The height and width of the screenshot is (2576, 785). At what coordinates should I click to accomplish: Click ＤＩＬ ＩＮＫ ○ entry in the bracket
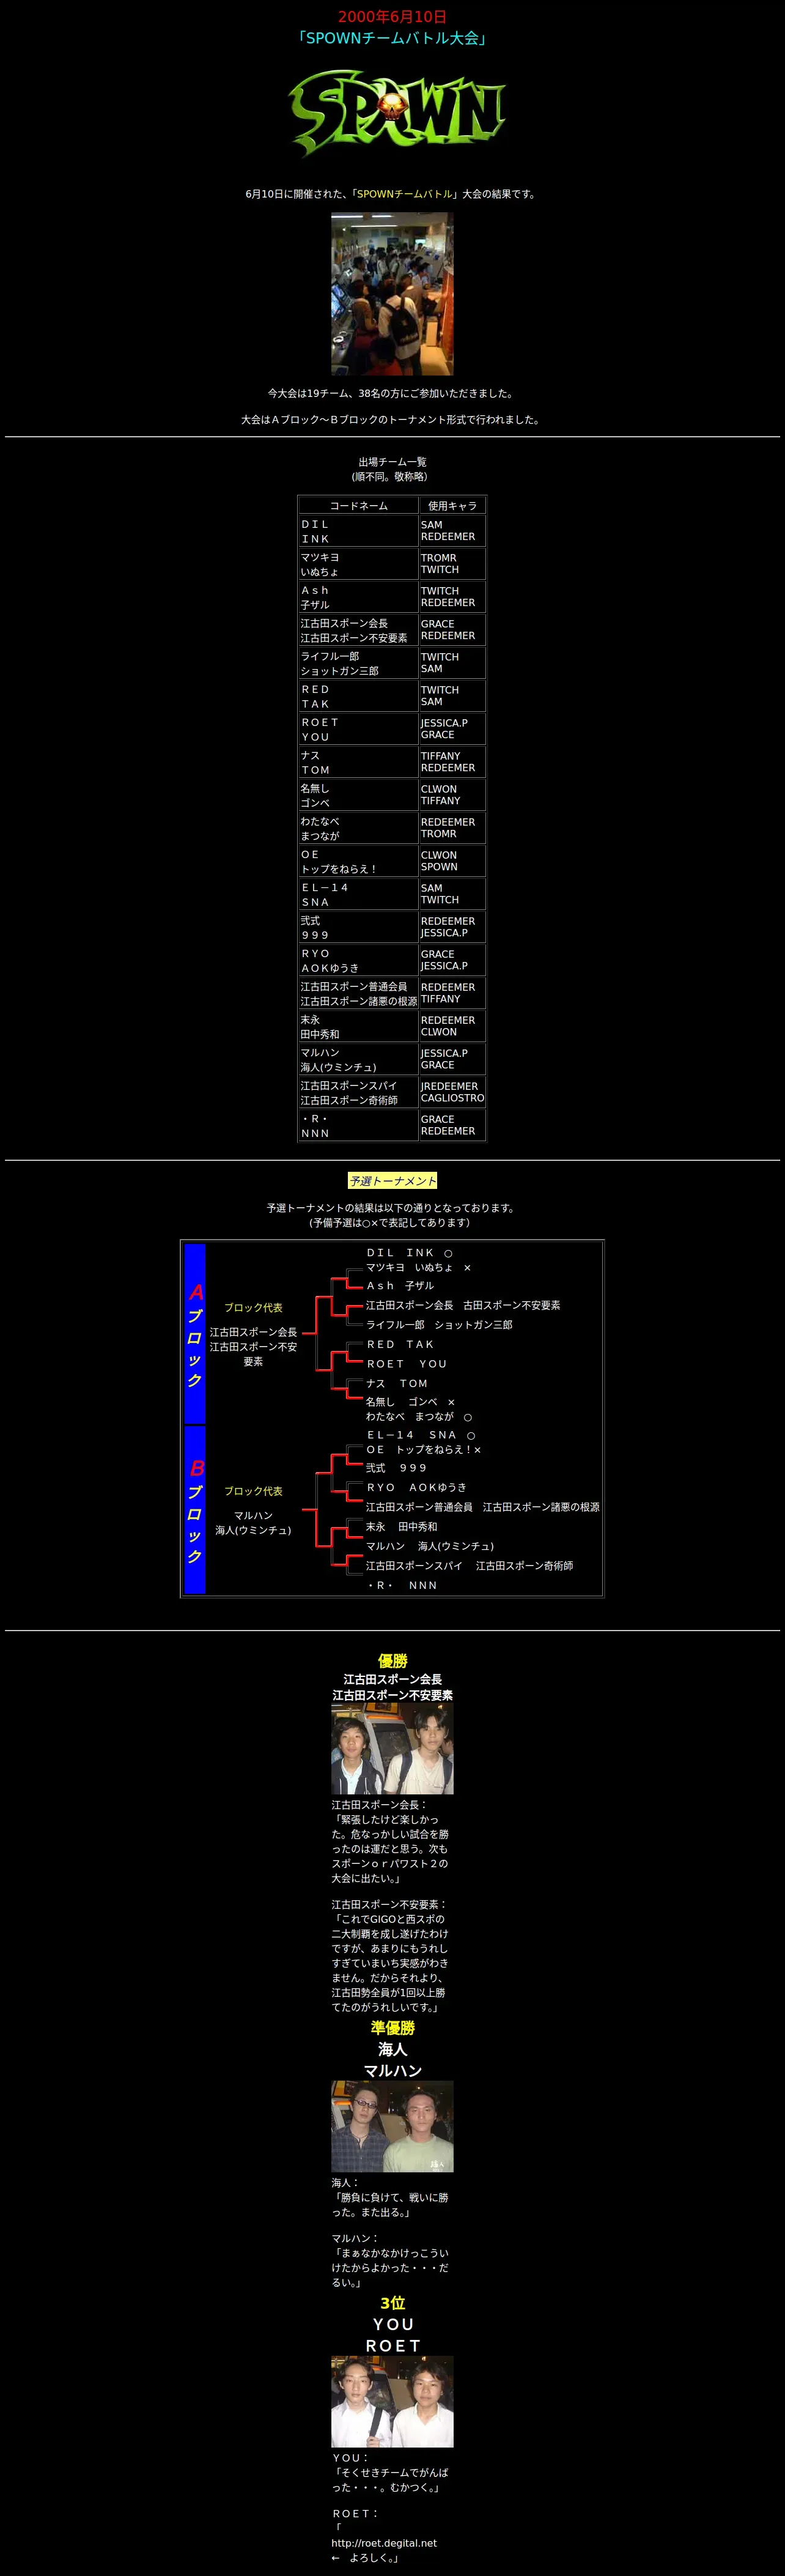[x=409, y=1253]
